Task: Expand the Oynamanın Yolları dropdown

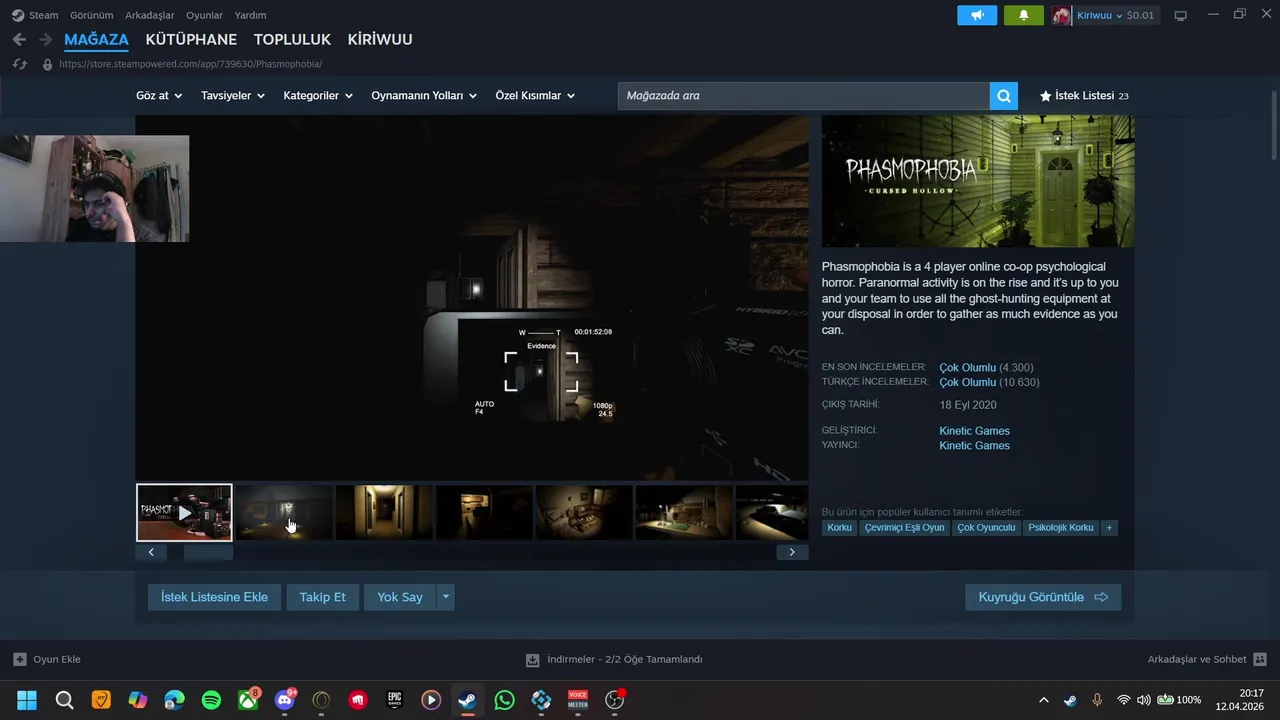Action: click(x=424, y=96)
